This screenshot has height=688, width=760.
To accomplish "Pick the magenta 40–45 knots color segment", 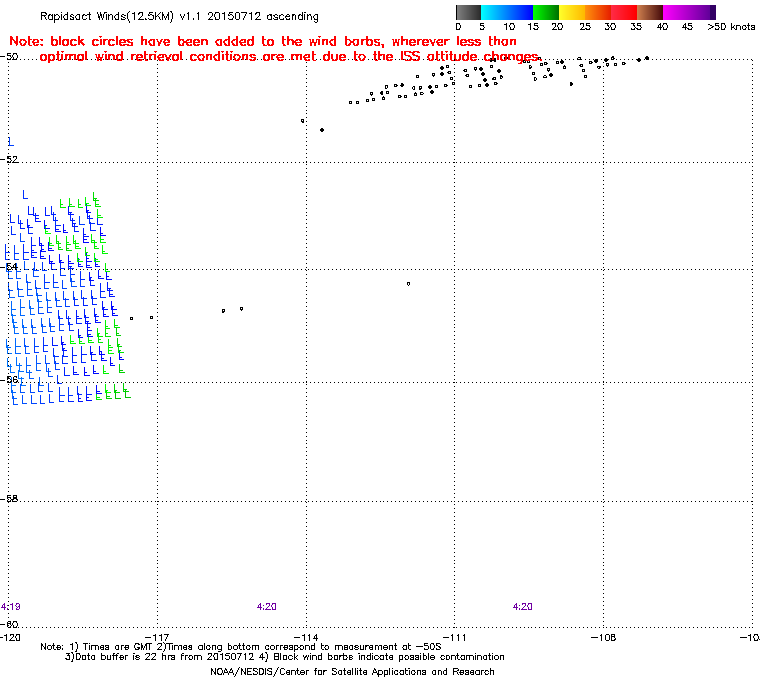I will (676, 12).
